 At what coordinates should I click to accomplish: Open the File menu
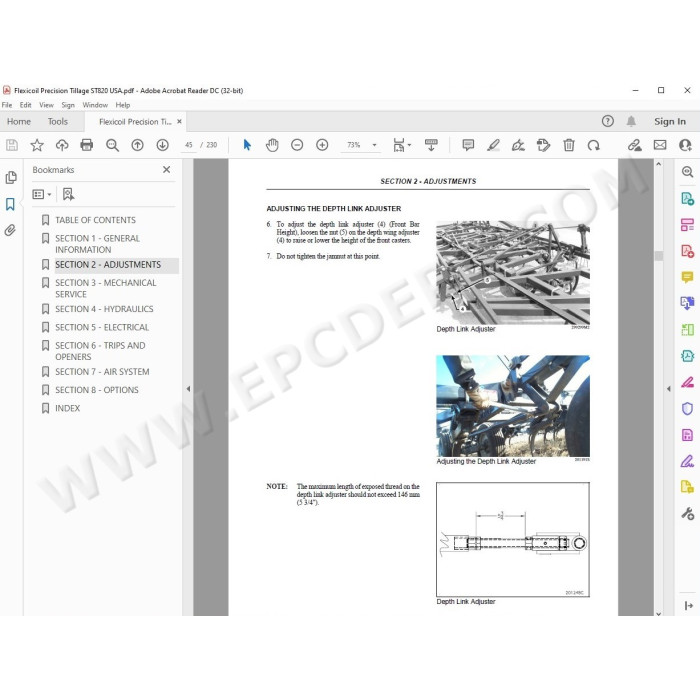[7, 105]
